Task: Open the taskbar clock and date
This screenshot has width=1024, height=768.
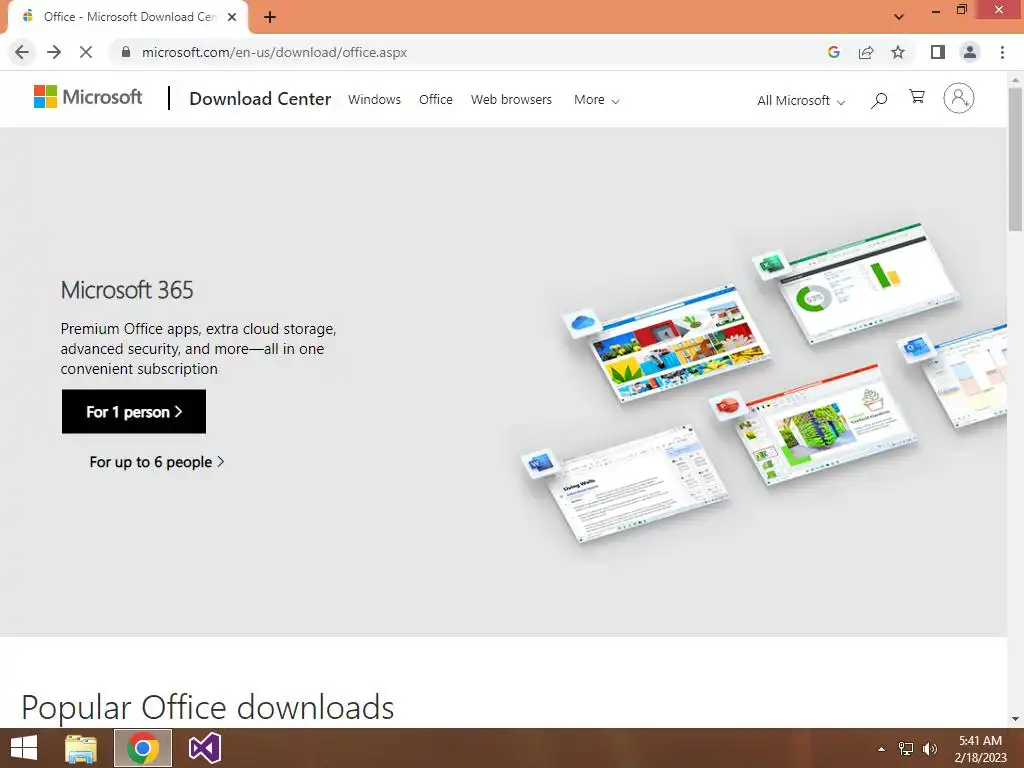Action: click(980, 749)
